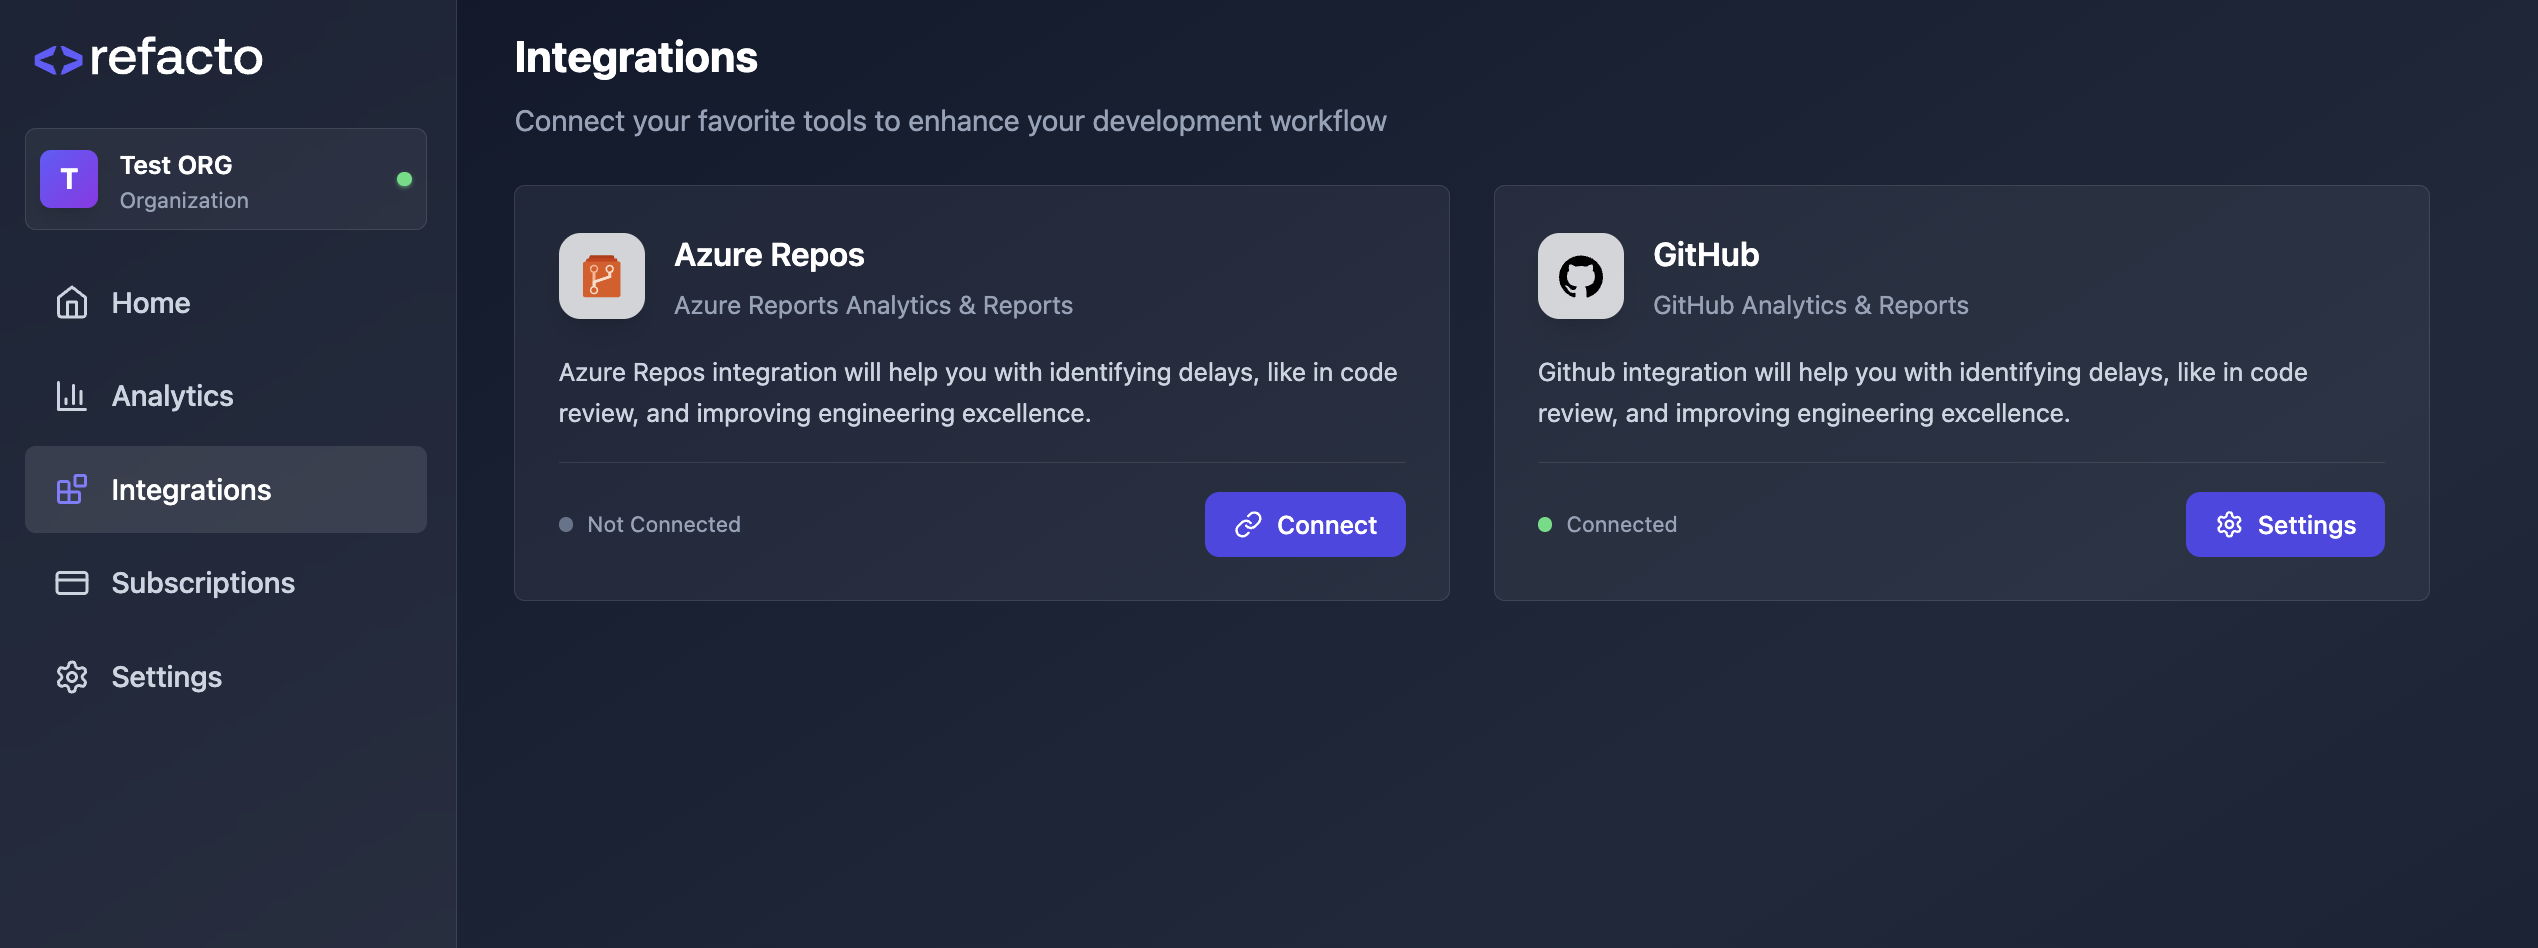Click the GitHub octocat logo icon
Viewport: 2538px width, 948px height.
[x=1581, y=276]
